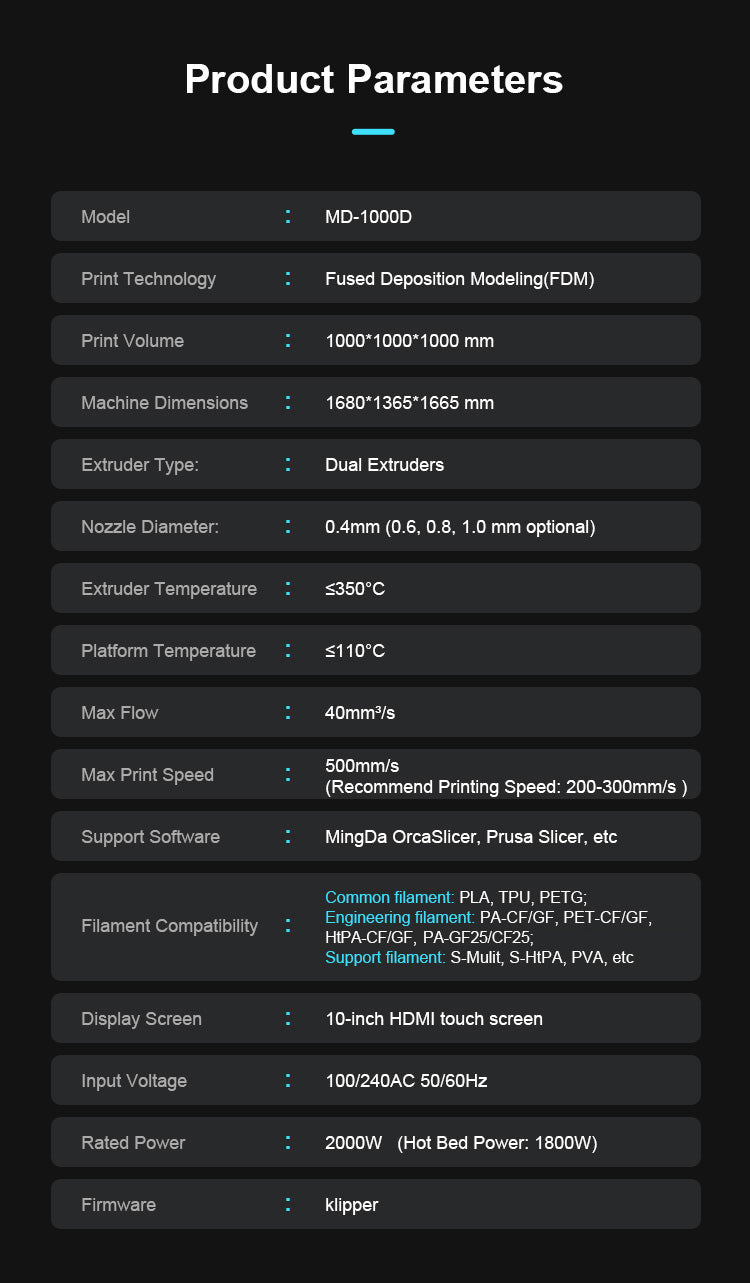Click the 1000*1000*1000 mm print volume value
Image resolution: width=750 pixels, height=1283 pixels.
click(409, 341)
